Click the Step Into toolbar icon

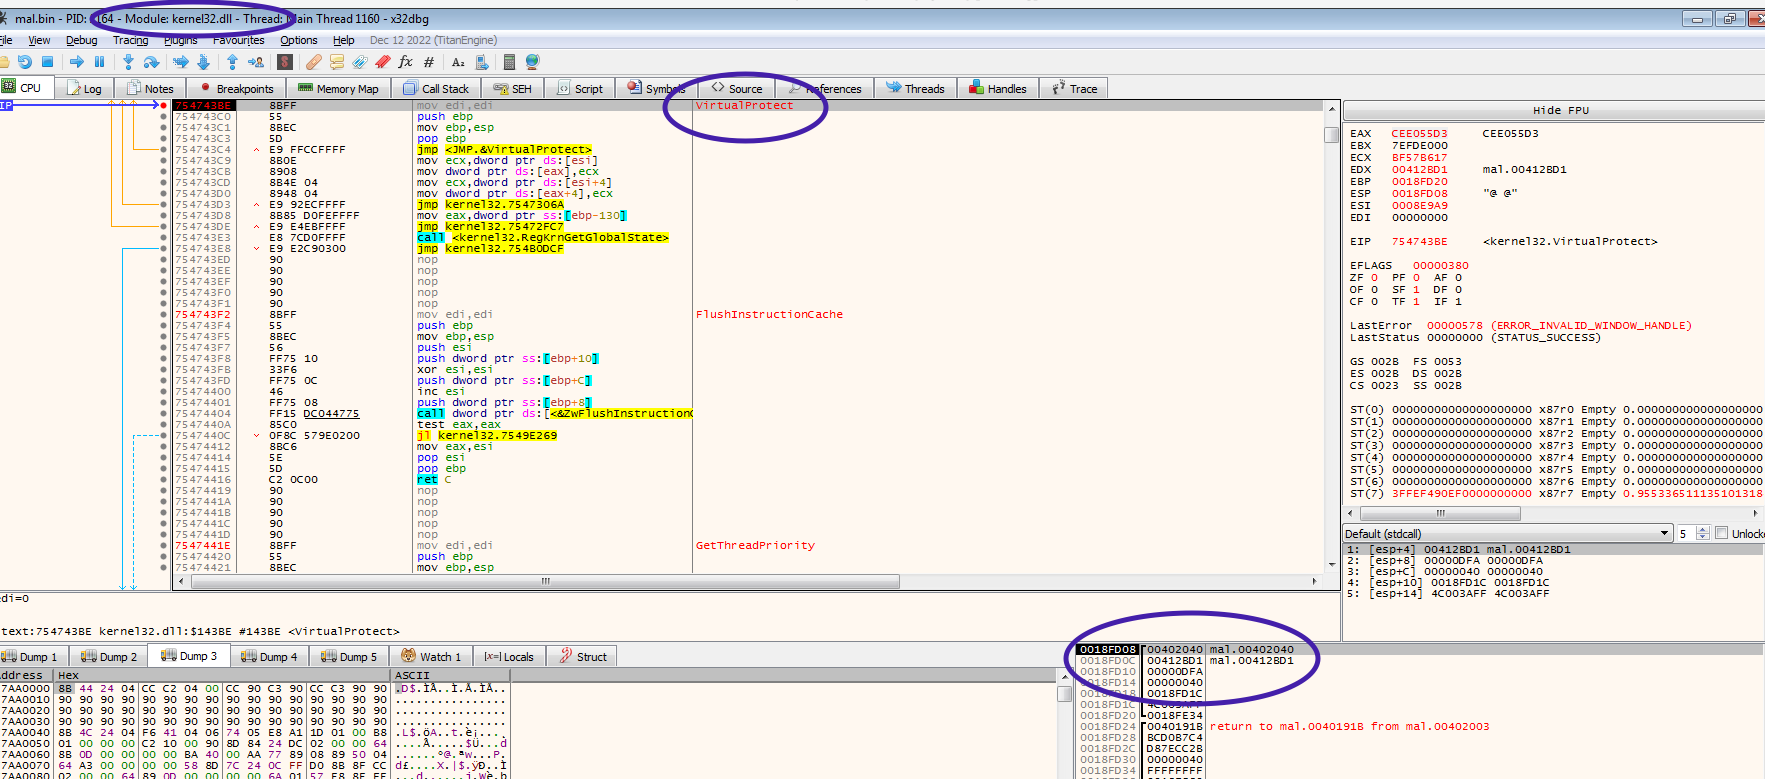[x=128, y=62]
